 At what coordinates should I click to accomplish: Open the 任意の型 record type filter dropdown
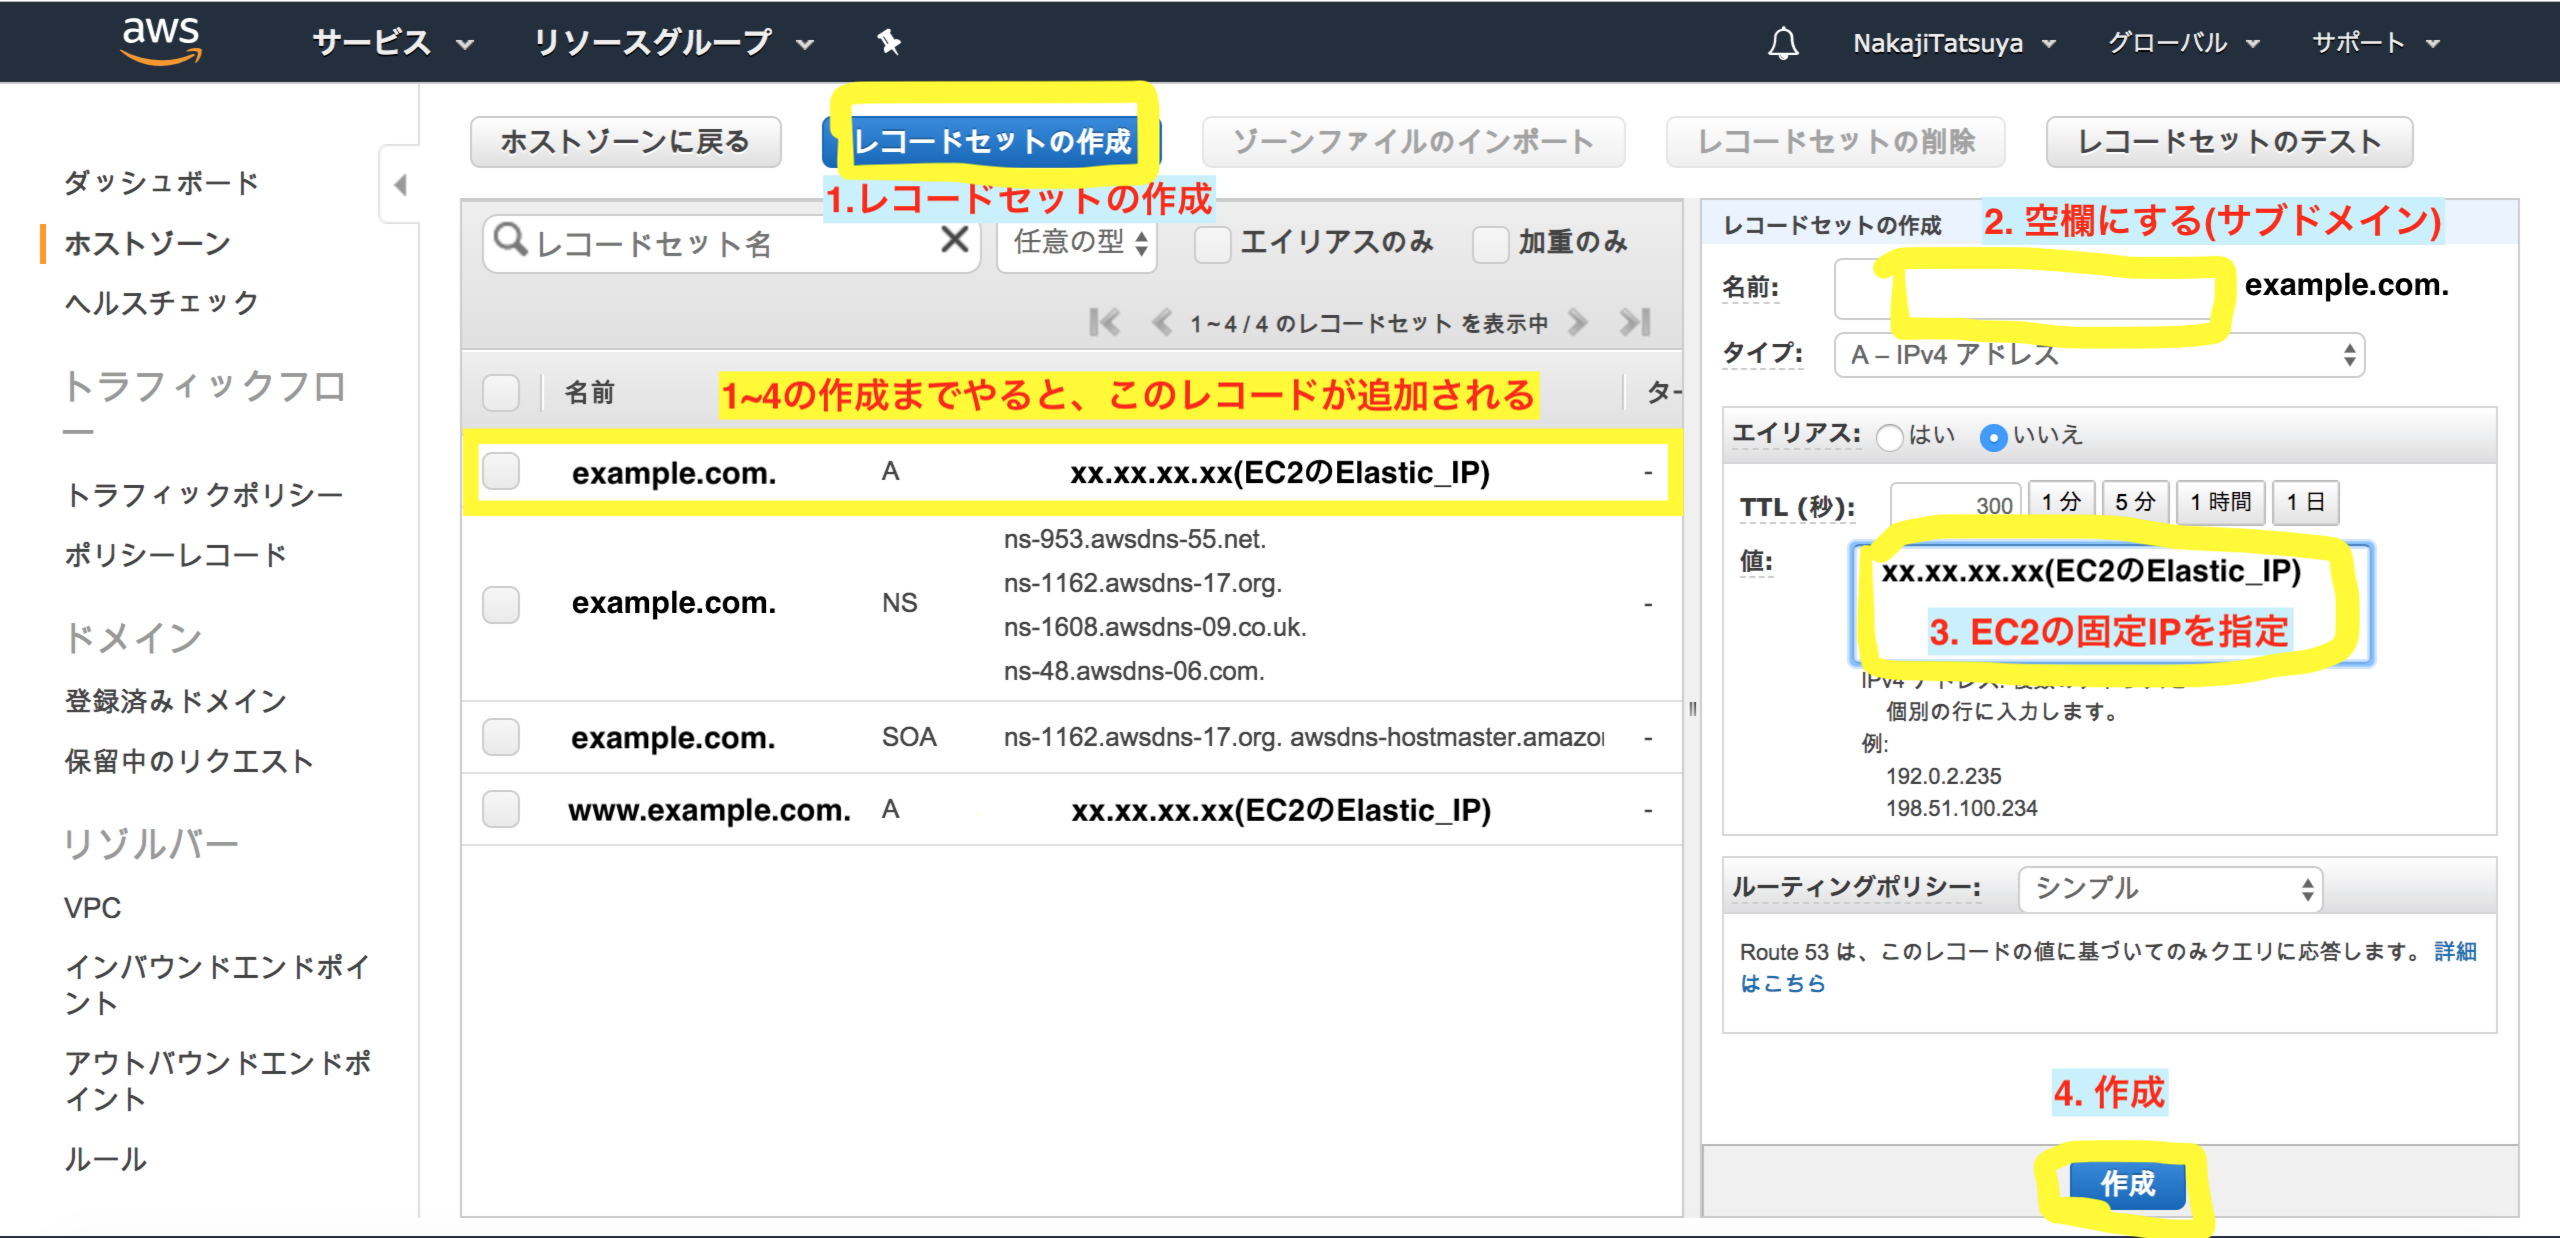click(x=1077, y=243)
